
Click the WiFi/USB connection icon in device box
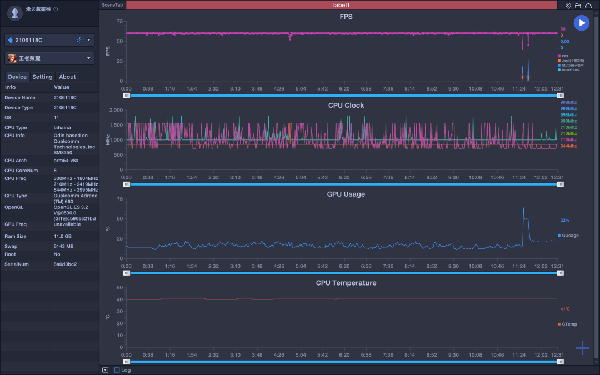pyautogui.click(x=79, y=40)
